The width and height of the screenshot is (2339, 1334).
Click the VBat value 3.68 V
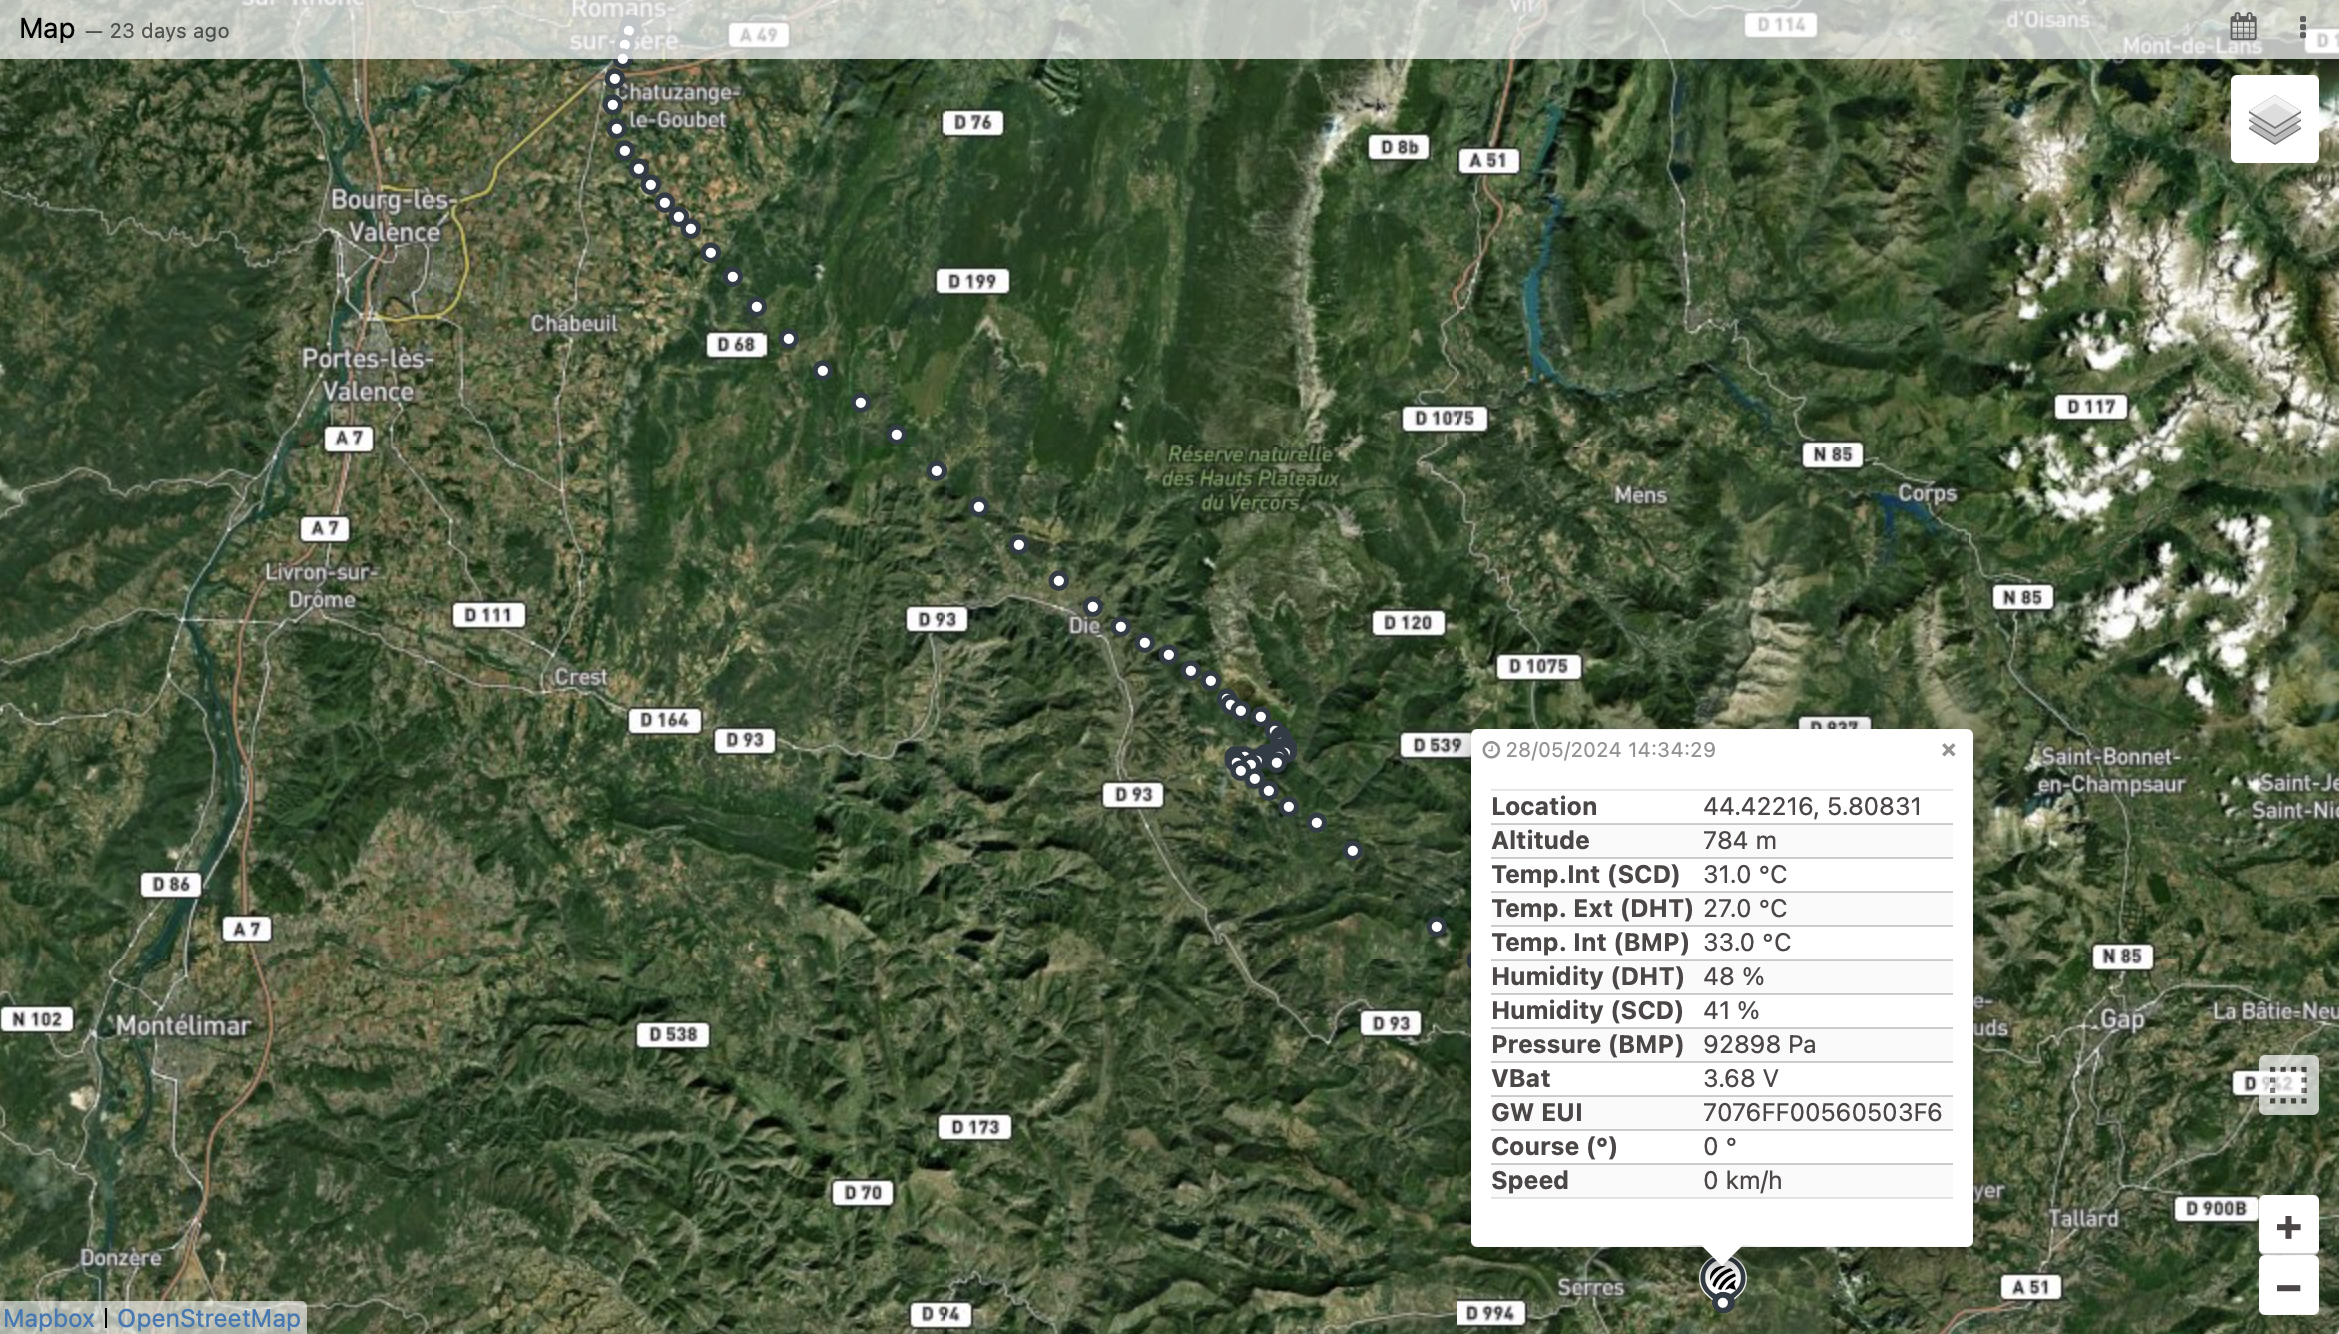pos(1740,1078)
